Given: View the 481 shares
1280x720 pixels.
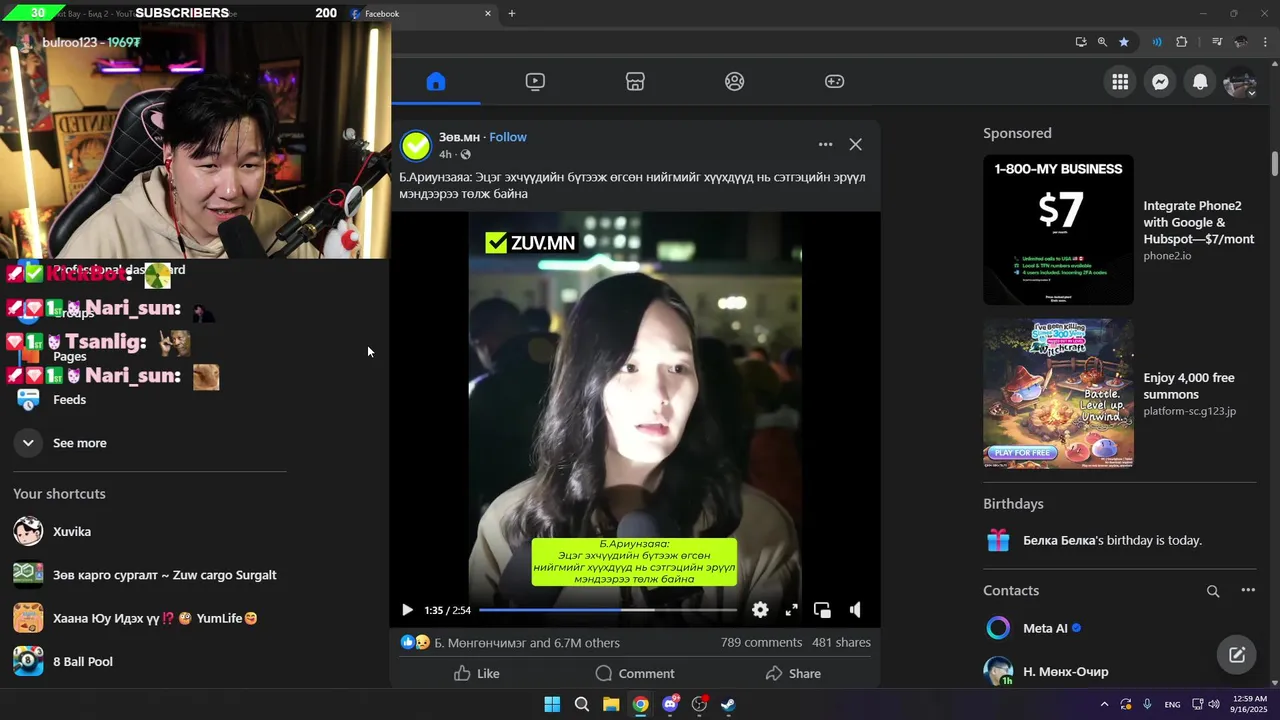Looking at the screenshot, I should 841,642.
